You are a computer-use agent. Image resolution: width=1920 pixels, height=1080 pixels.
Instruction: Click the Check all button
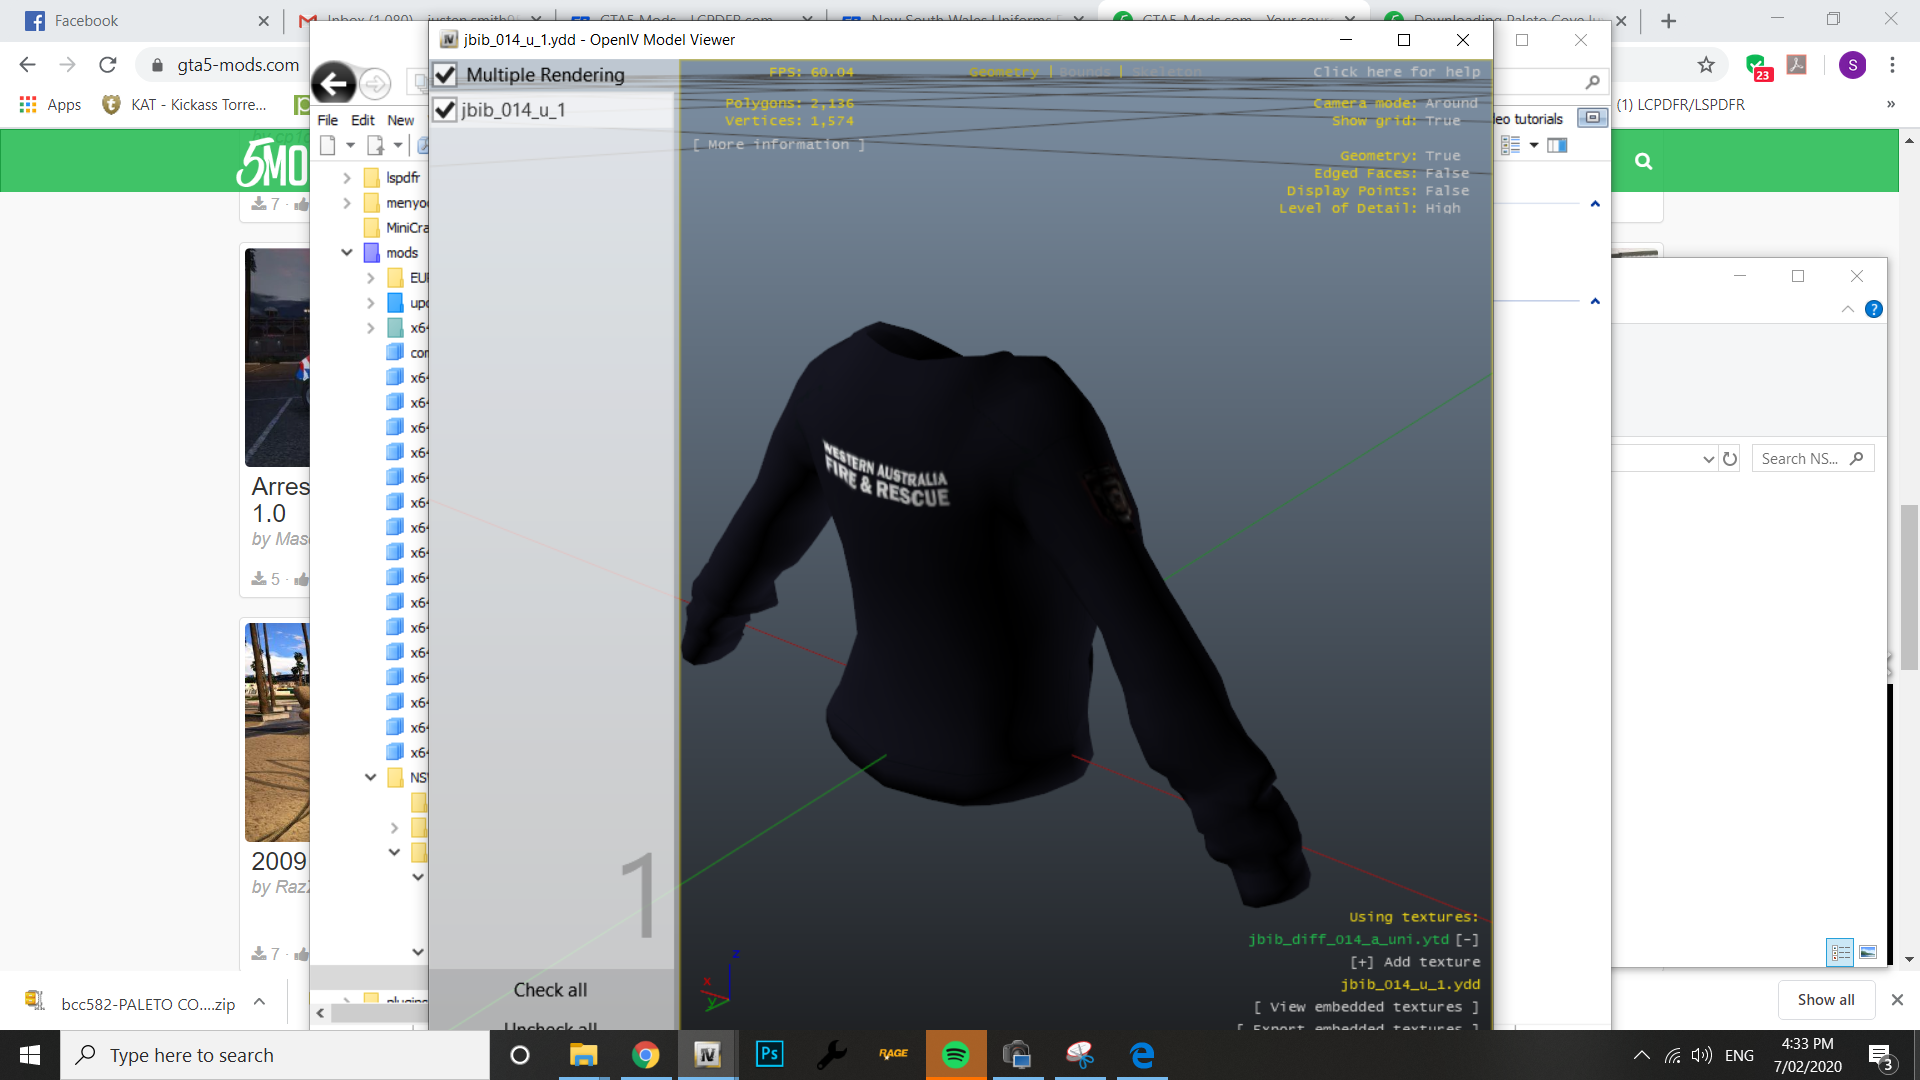click(x=550, y=989)
